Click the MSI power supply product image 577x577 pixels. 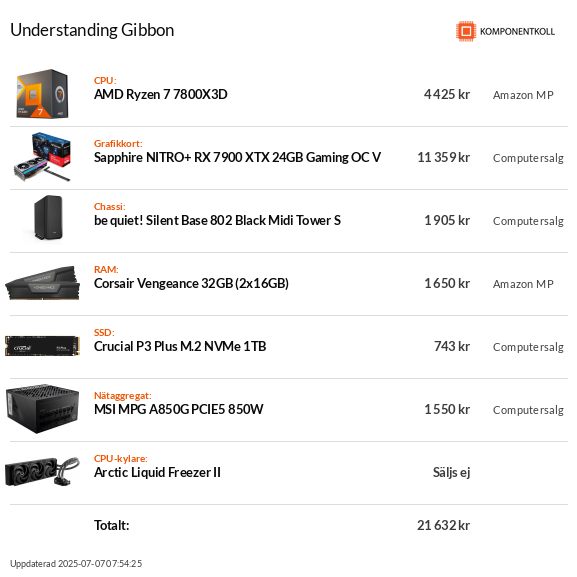pyautogui.click(x=42, y=409)
